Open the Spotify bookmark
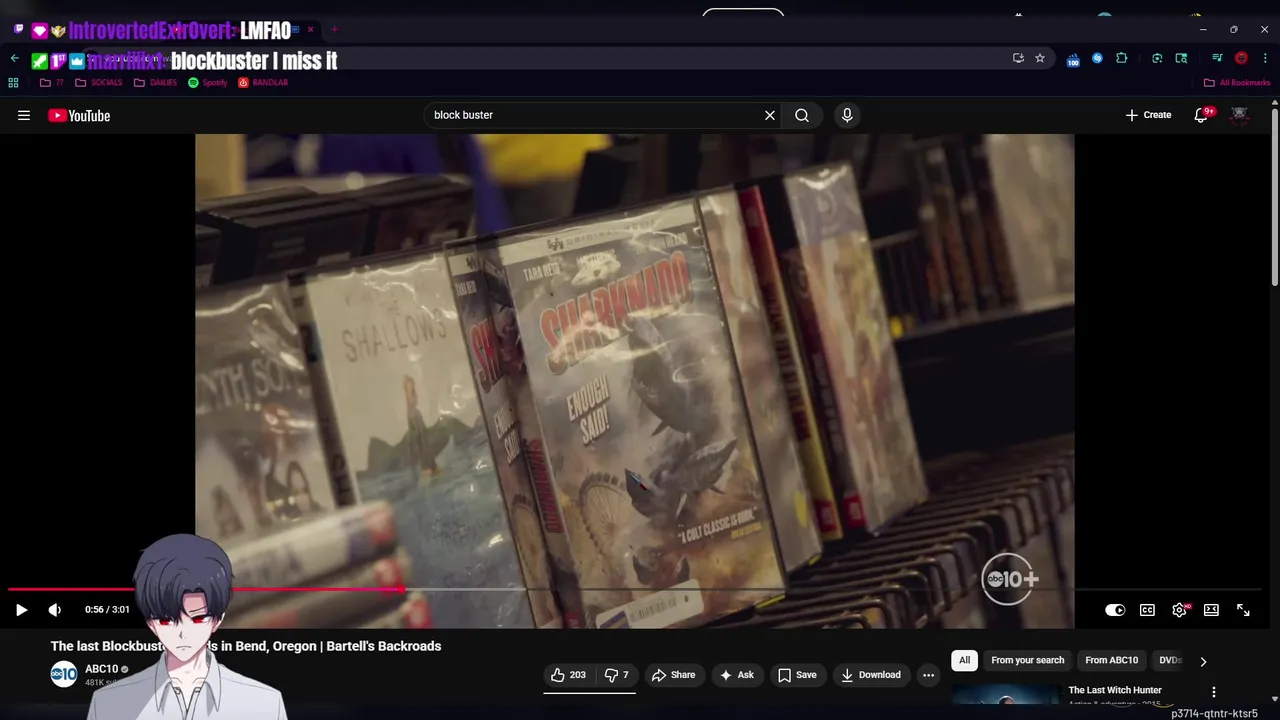This screenshot has height=720, width=1280. click(x=208, y=83)
